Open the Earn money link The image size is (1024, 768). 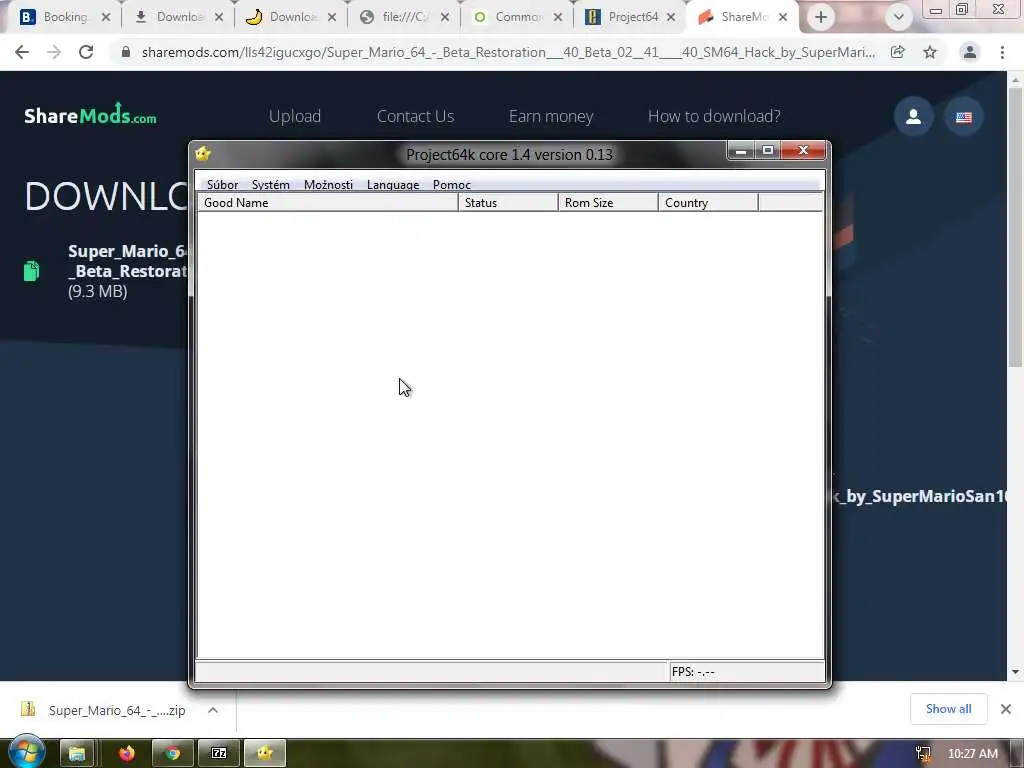(551, 116)
